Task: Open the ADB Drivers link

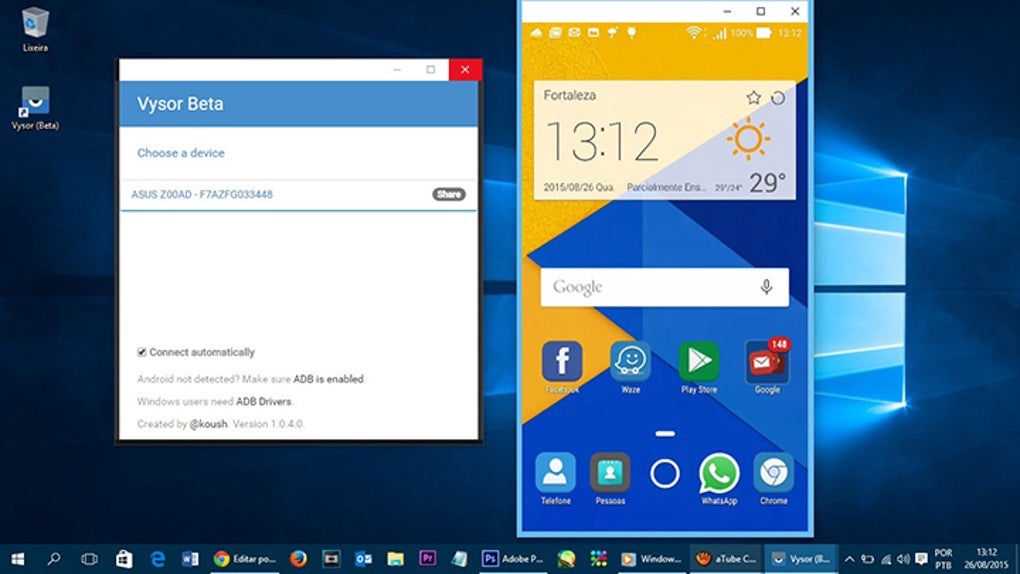Action: coord(263,402)
